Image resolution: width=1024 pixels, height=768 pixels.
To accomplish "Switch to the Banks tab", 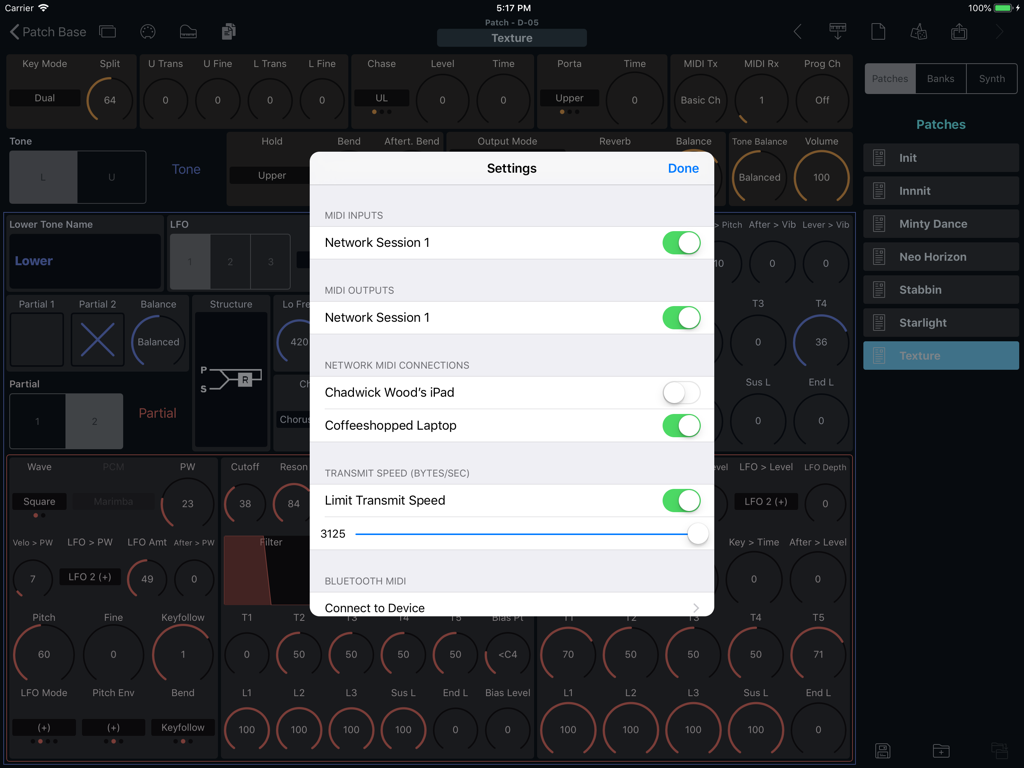I will coord(941,78).
